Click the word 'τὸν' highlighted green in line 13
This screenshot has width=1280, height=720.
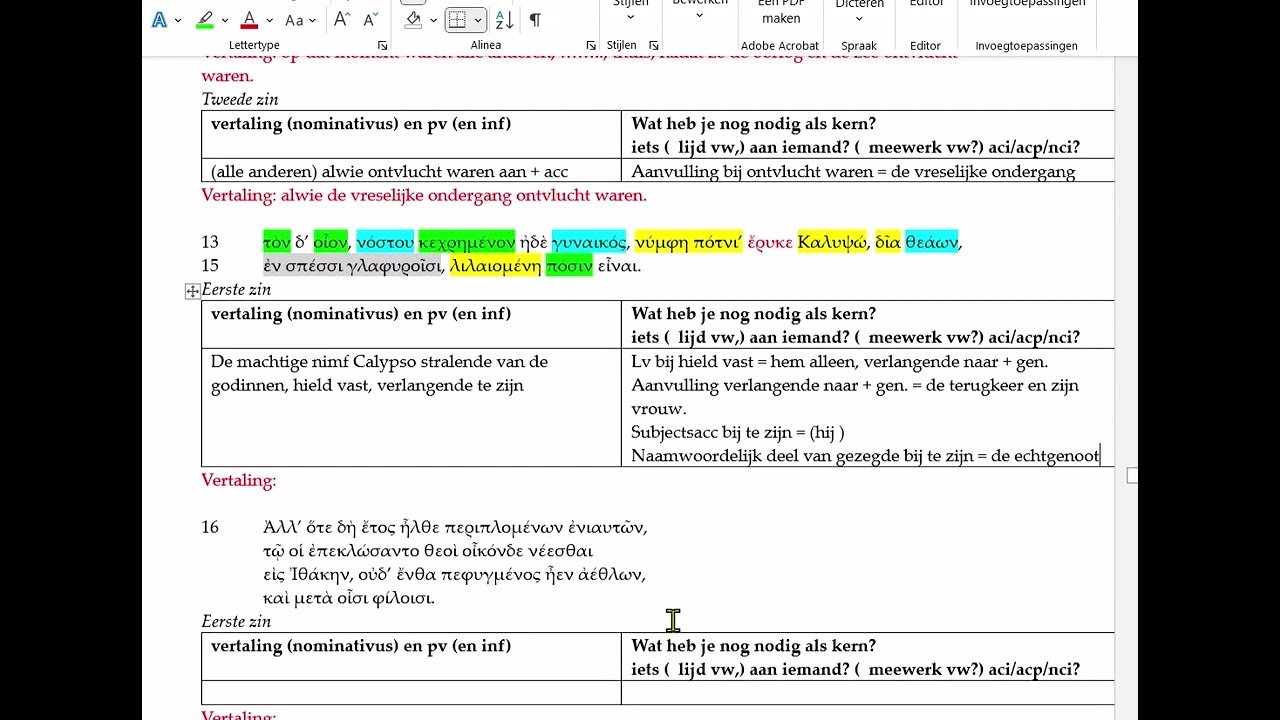(x=277, y=242)
